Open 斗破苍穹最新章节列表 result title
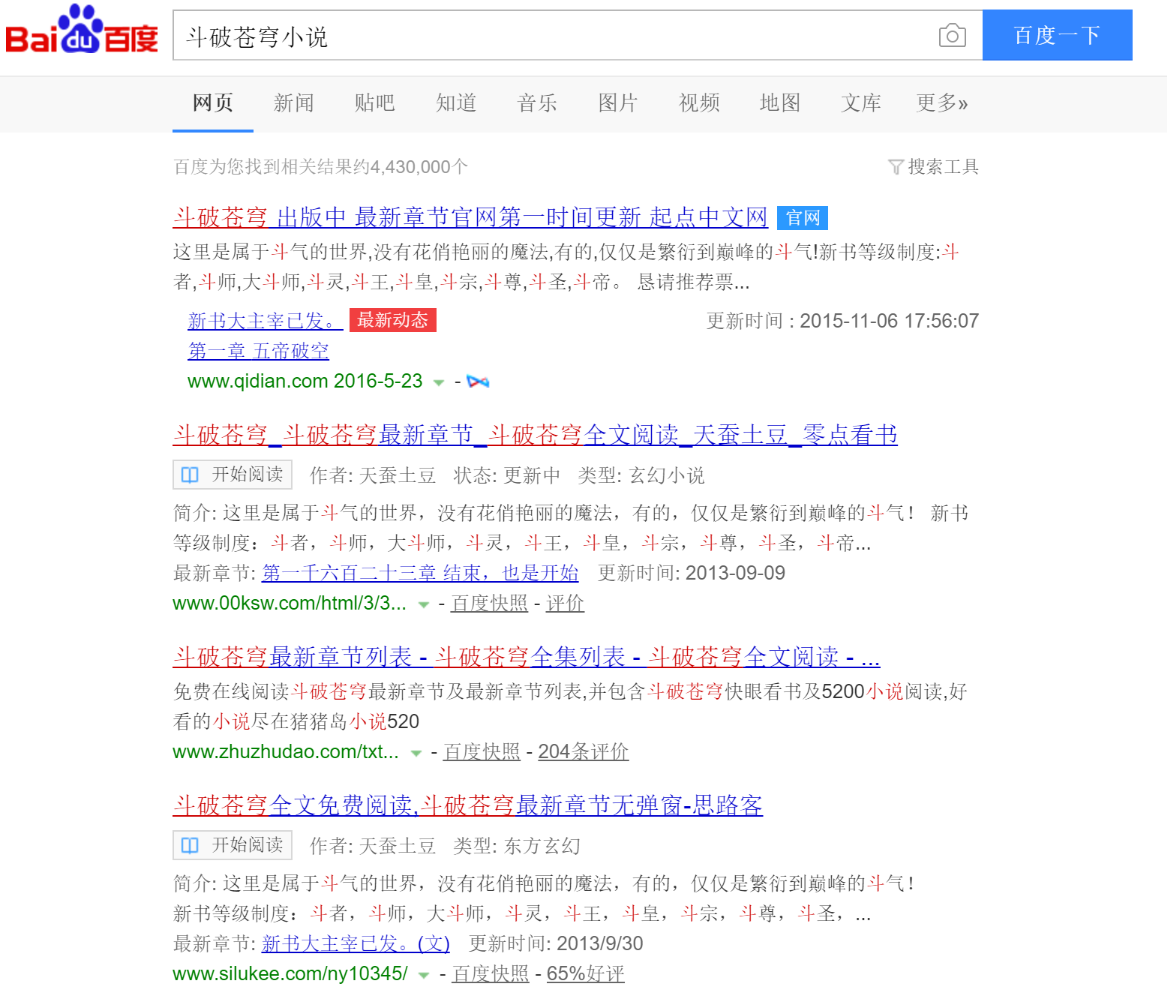Image resolution: width=1167 pixels, height=997 pixels. pos(526,657)
